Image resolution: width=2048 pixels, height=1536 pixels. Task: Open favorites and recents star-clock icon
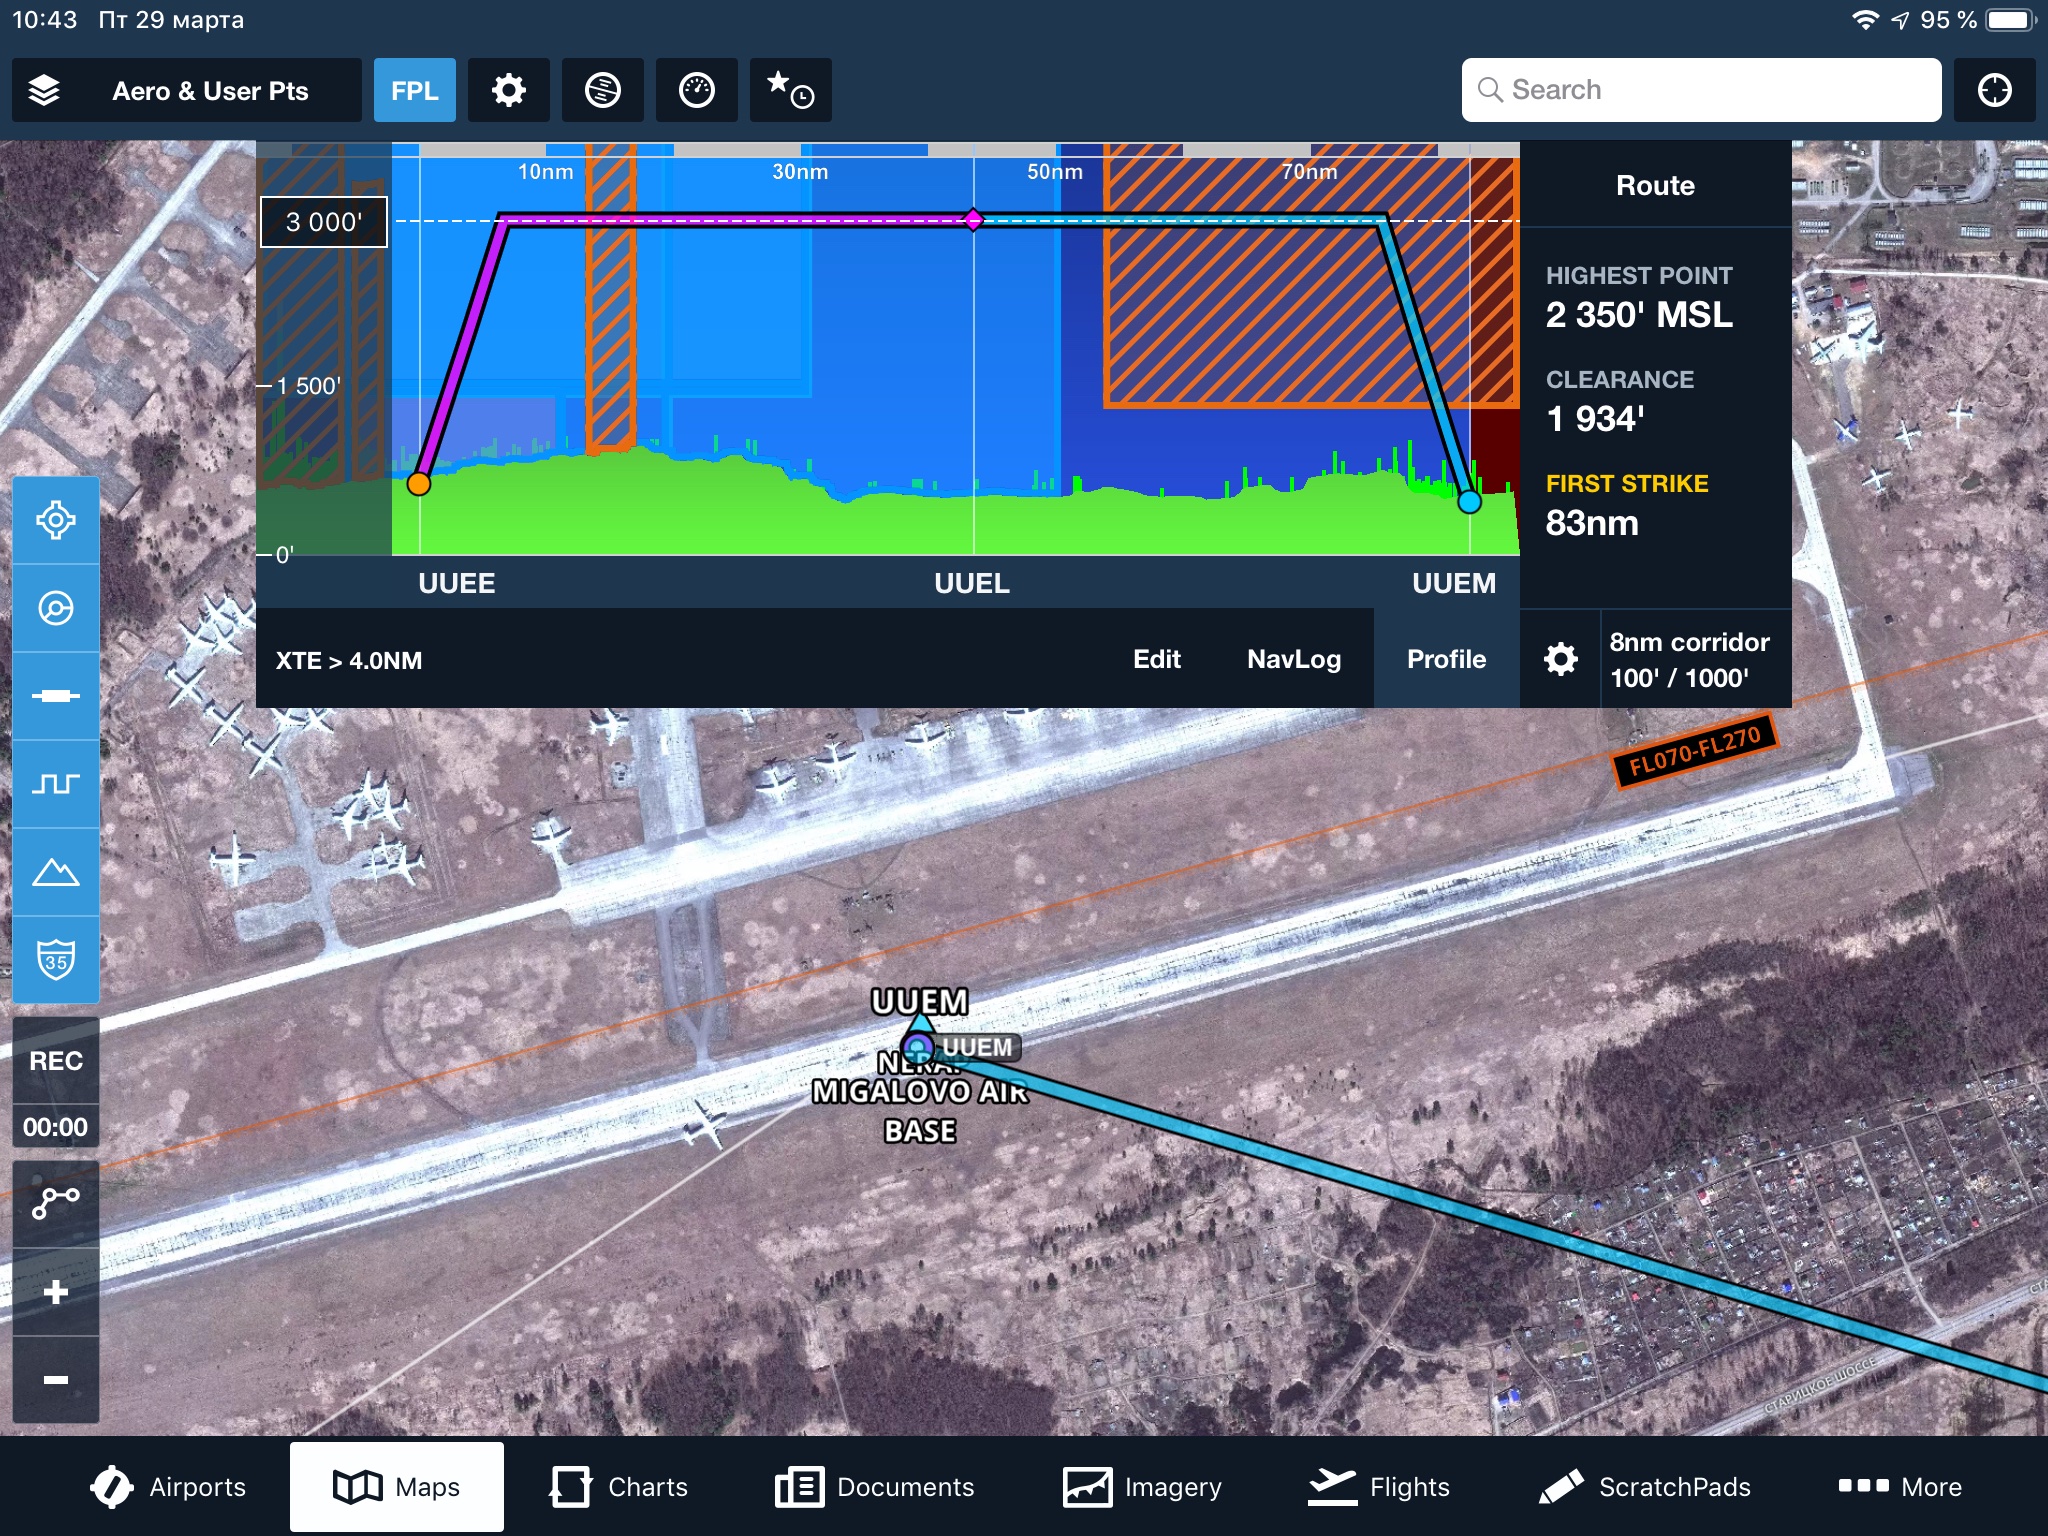790,90
